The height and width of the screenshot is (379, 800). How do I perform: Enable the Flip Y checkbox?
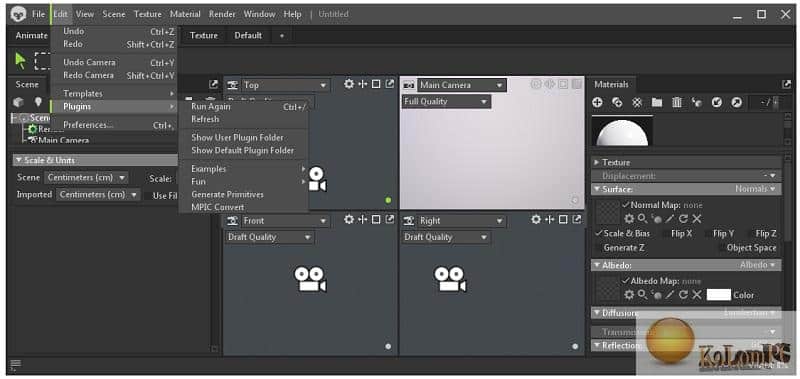[x=708, y=234]
